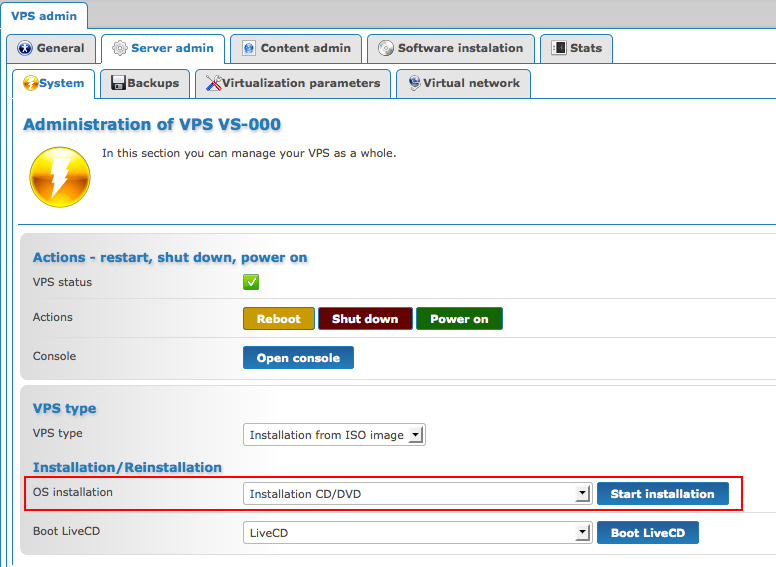Click the Boot LiveCD button
Image resolution: width=776 pixels, height=567 pixels.
coord(648,532)
